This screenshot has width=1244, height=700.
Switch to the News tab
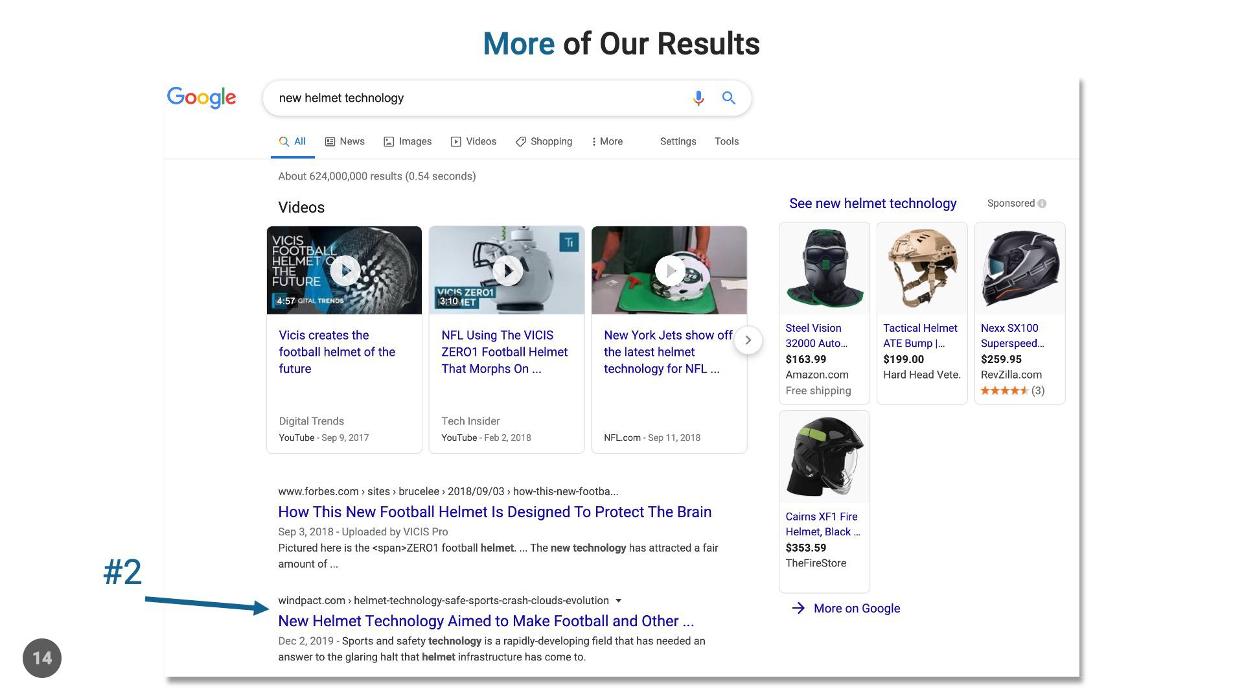[345, 142]
